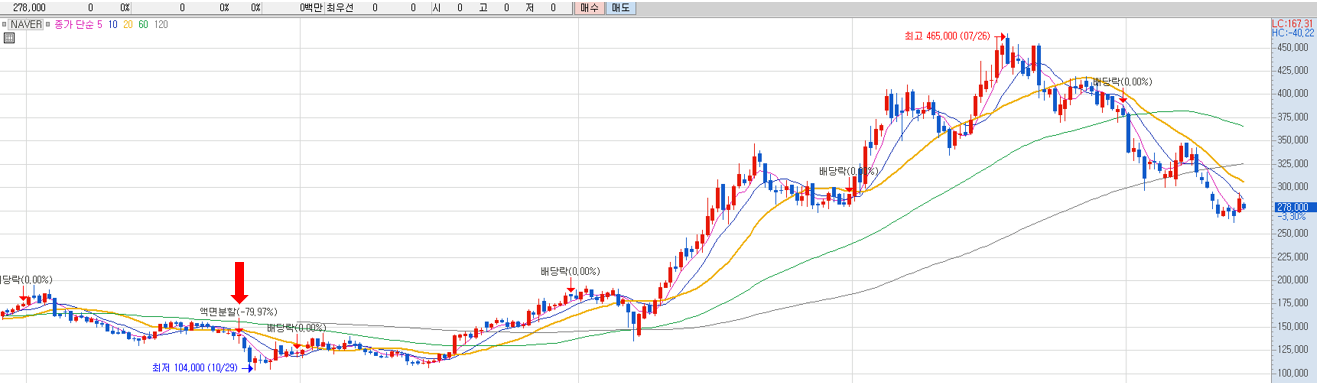This screenshot has width=1317, height=383.
Task: Click the -3.30% change value on axis
Action: point(1292,216)
